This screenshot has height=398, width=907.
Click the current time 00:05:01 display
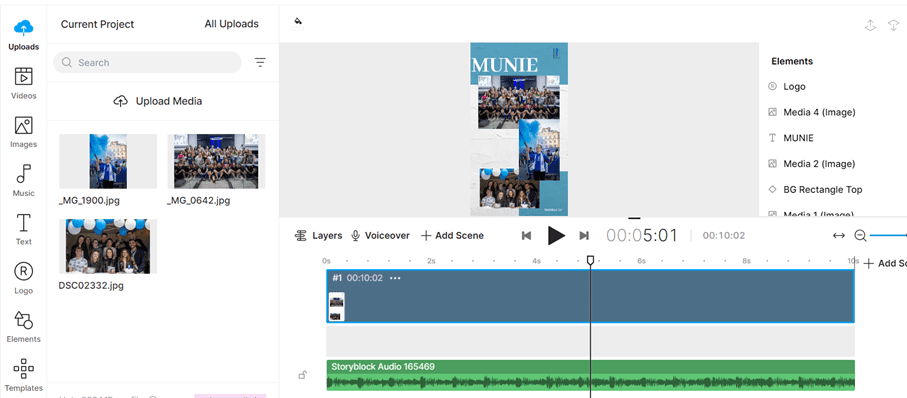(641, 235)
